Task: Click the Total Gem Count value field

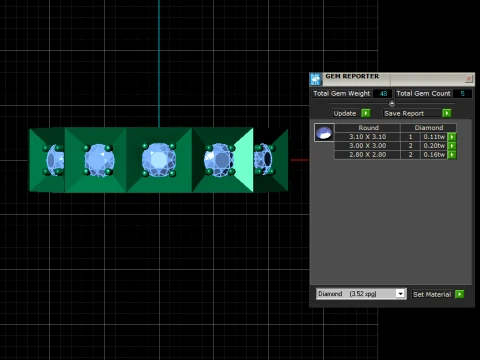Action: [x=462, y=94]
